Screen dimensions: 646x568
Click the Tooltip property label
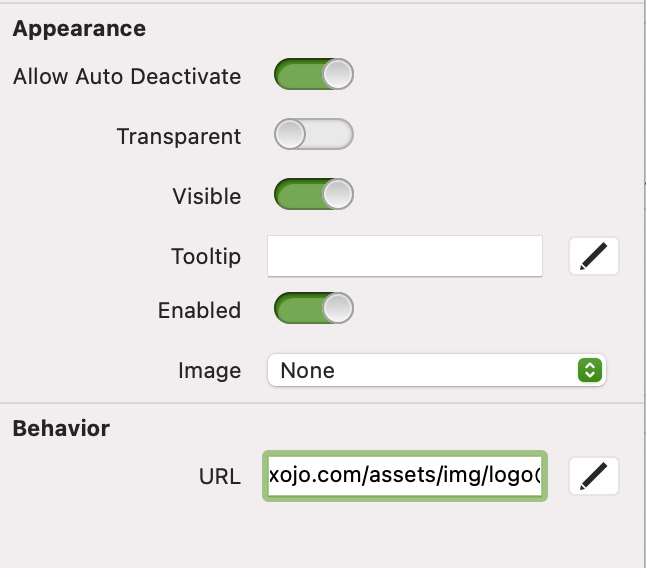[x=206, y=257]
